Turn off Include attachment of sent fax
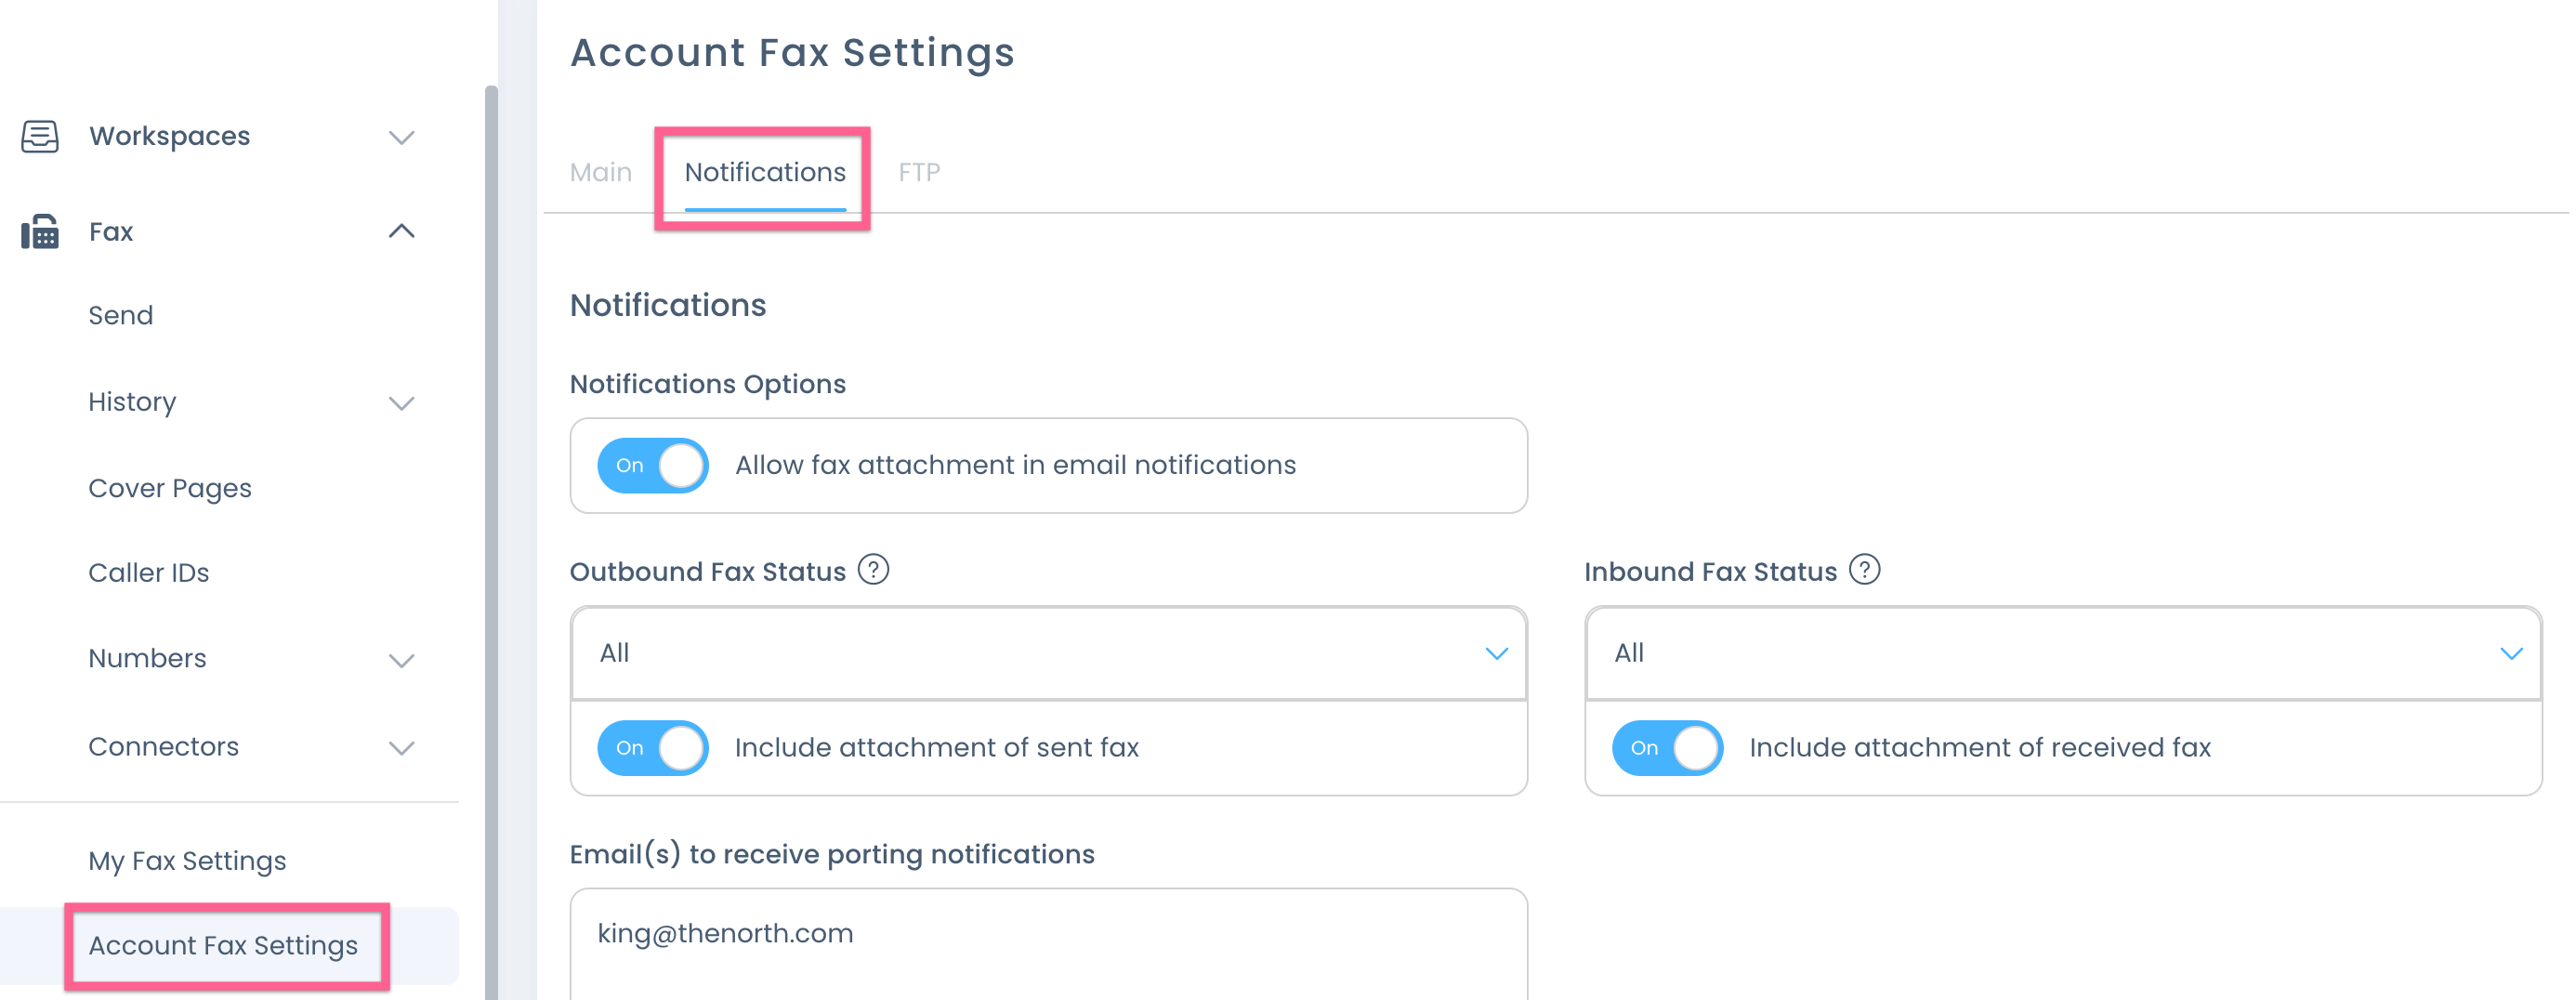The width and height of the screenshot is (2576, 1000). point(653,748)
